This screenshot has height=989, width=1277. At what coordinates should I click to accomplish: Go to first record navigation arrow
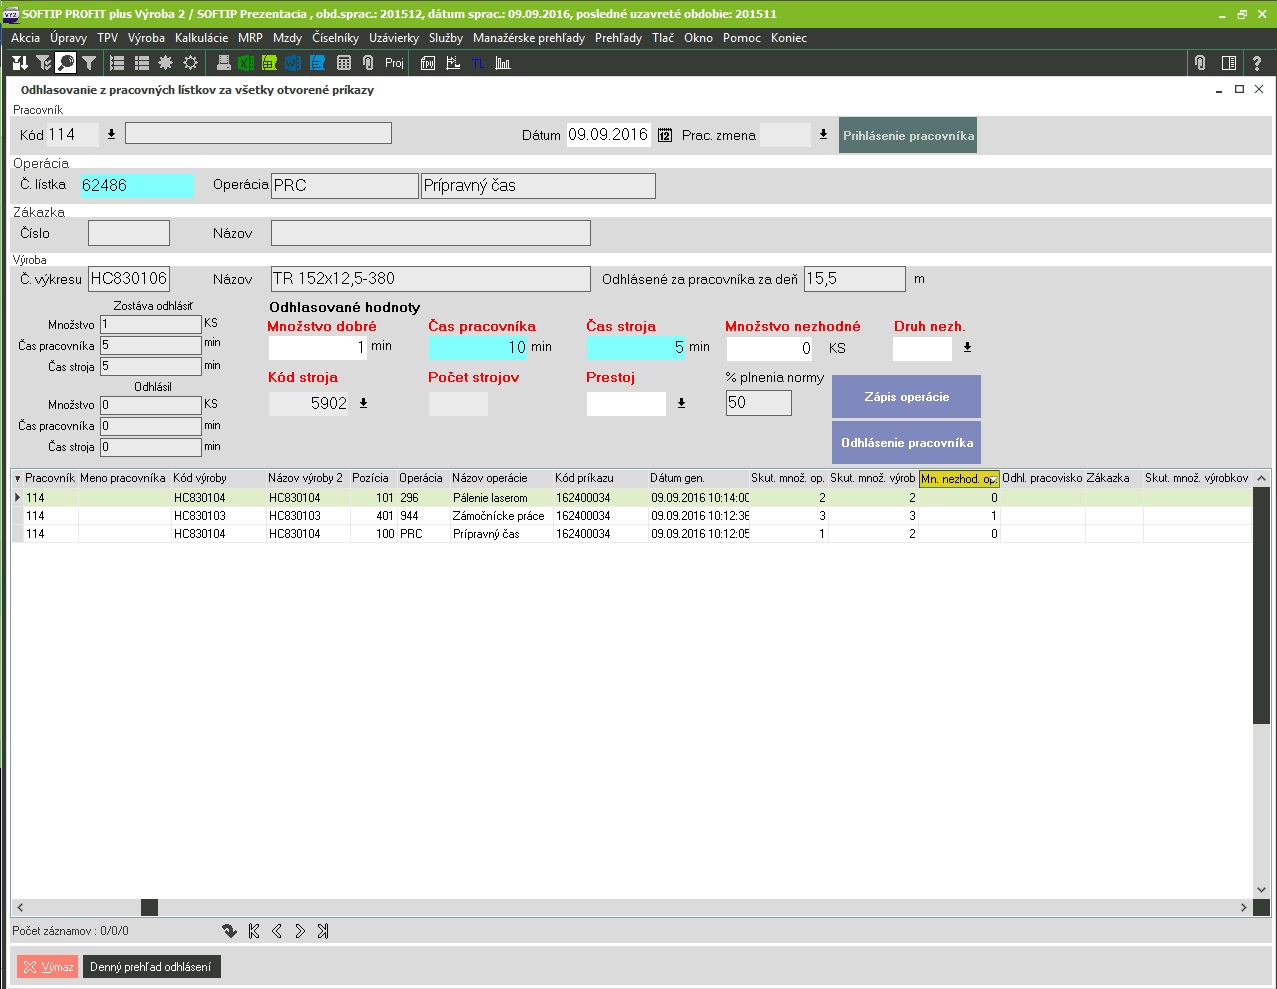click(x=254, y=931)
